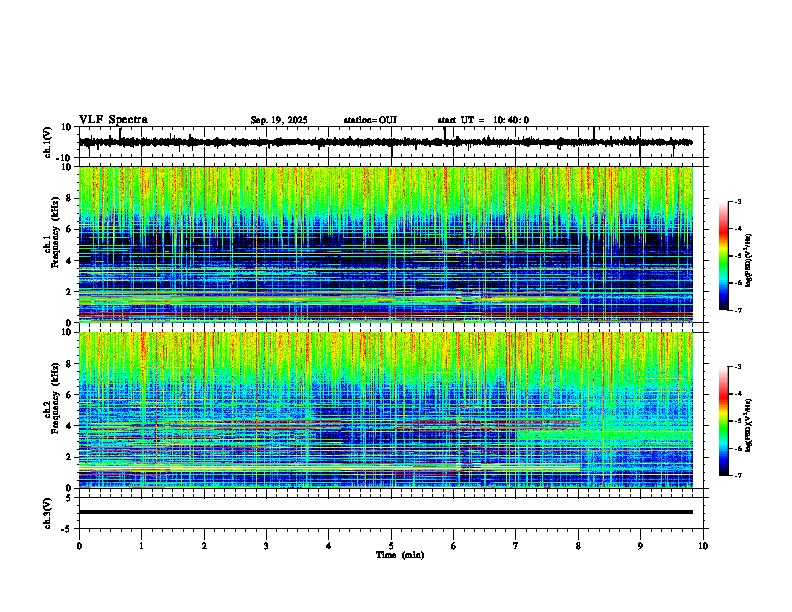The image size is (792, 612).
Task: Click the date "Sep. 19, 2025" header
Action: click(279, 120)
